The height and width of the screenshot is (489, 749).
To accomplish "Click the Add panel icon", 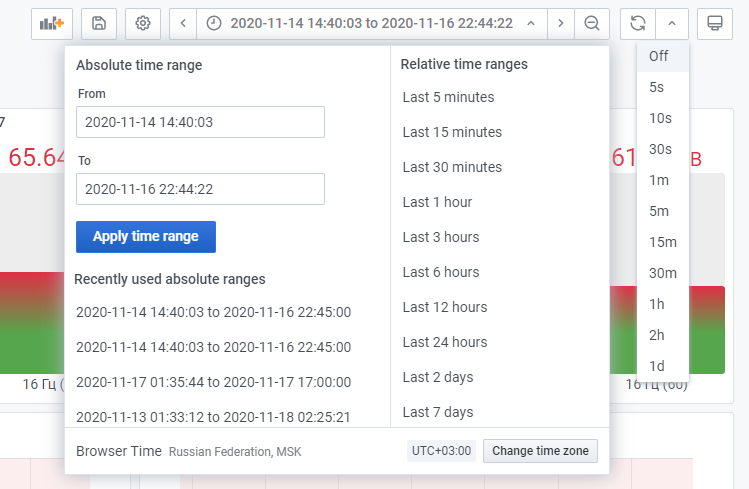I will pos(51,23).
